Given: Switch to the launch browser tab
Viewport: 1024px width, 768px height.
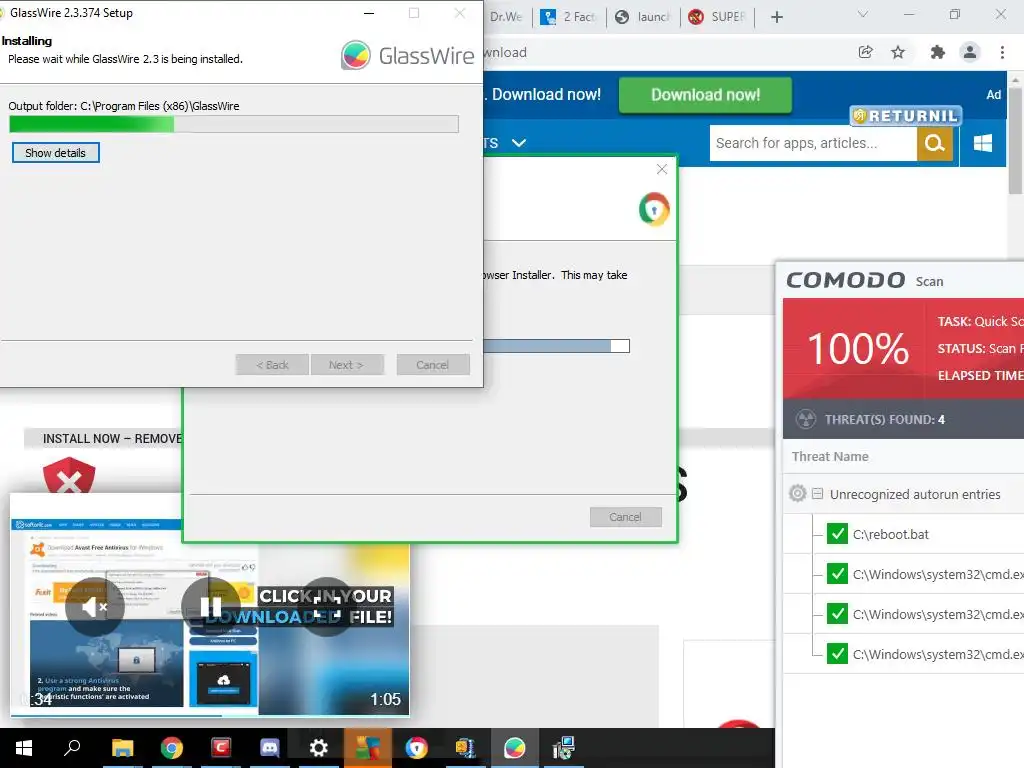Looking at the screenshot, I should (643, 17).
